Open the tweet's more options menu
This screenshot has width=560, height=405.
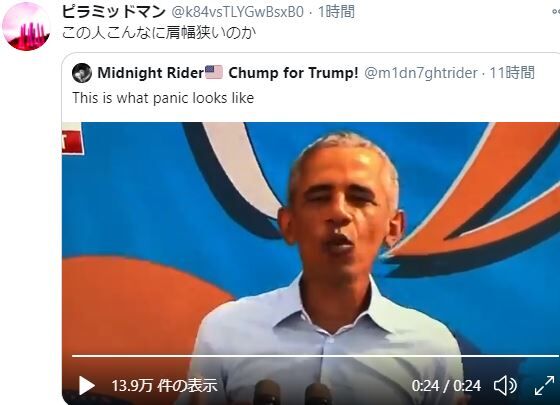point(556,12)
